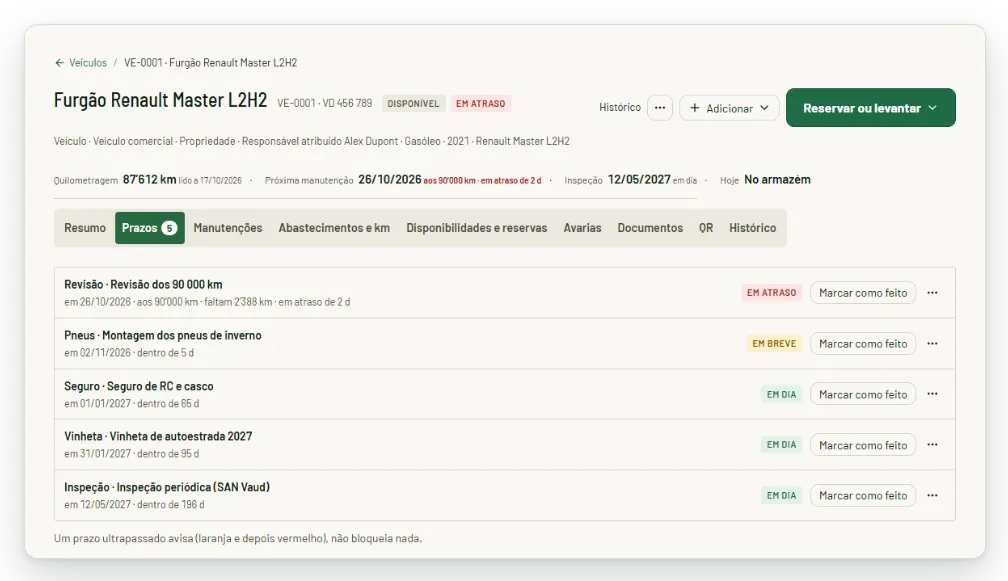Image resolution: width=1008 pixels, height=581 pixels.
Task: Click the 'em 12/05/2027 · dentro de 196 d' detail
Action: (x=134, y=505)
